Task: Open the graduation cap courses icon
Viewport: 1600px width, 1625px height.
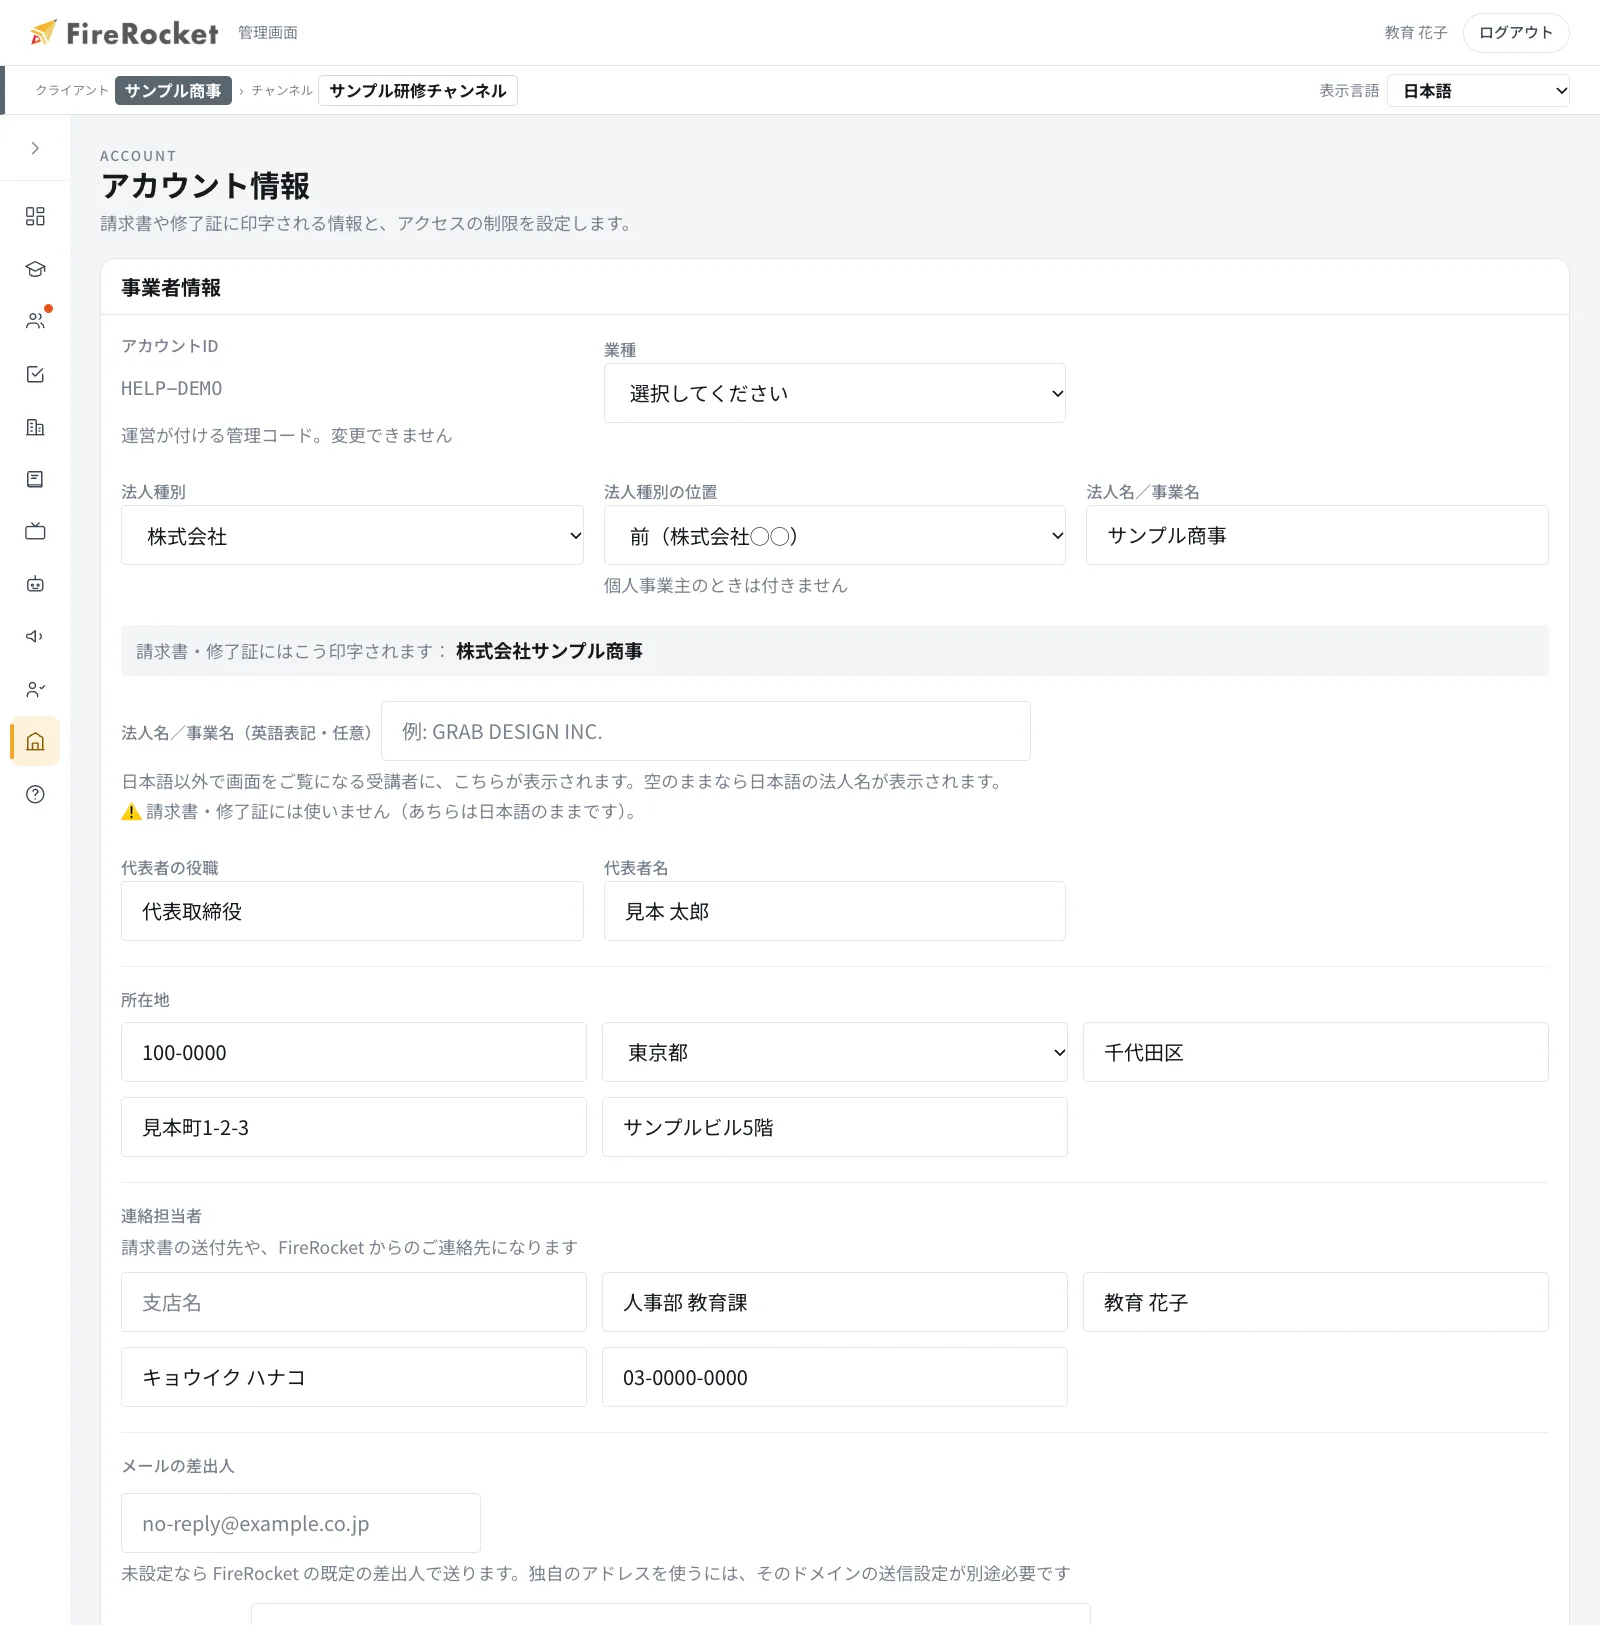Action: [x=35, y=269]
